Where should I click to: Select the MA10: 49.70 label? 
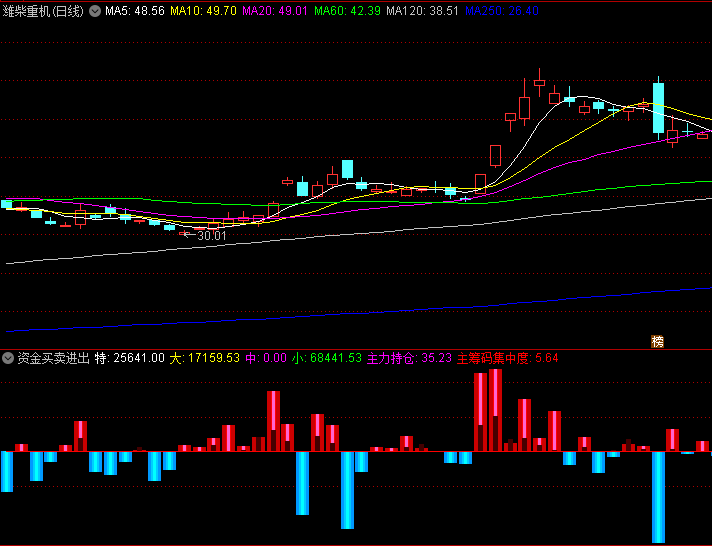pyautogui.click(x=203, y=11)
